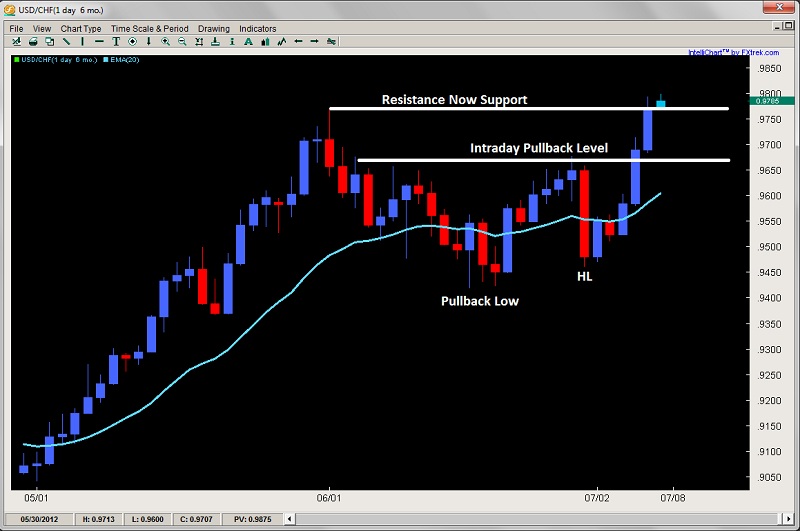Click the 'Resistance Now Support' annotation
Viewport: 800px width, 531px height.
click(455, 99)
